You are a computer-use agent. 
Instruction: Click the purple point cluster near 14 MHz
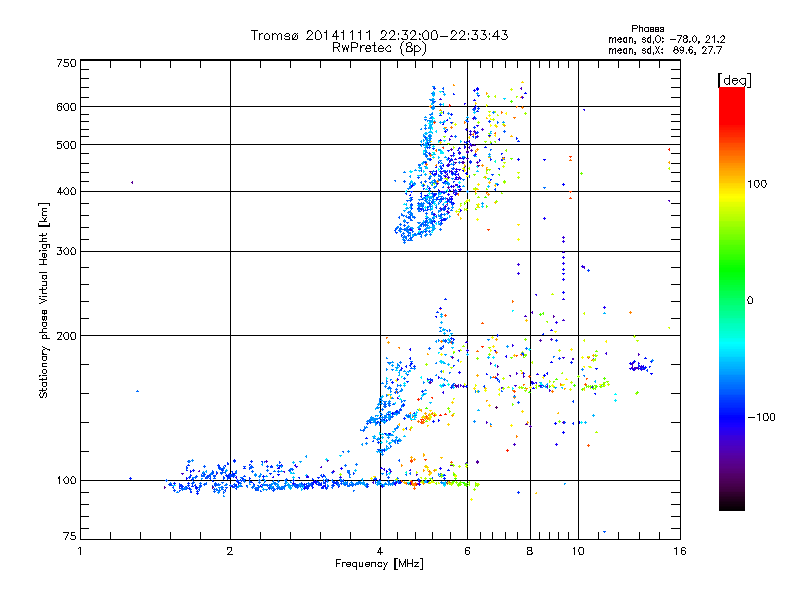[640, 365]
